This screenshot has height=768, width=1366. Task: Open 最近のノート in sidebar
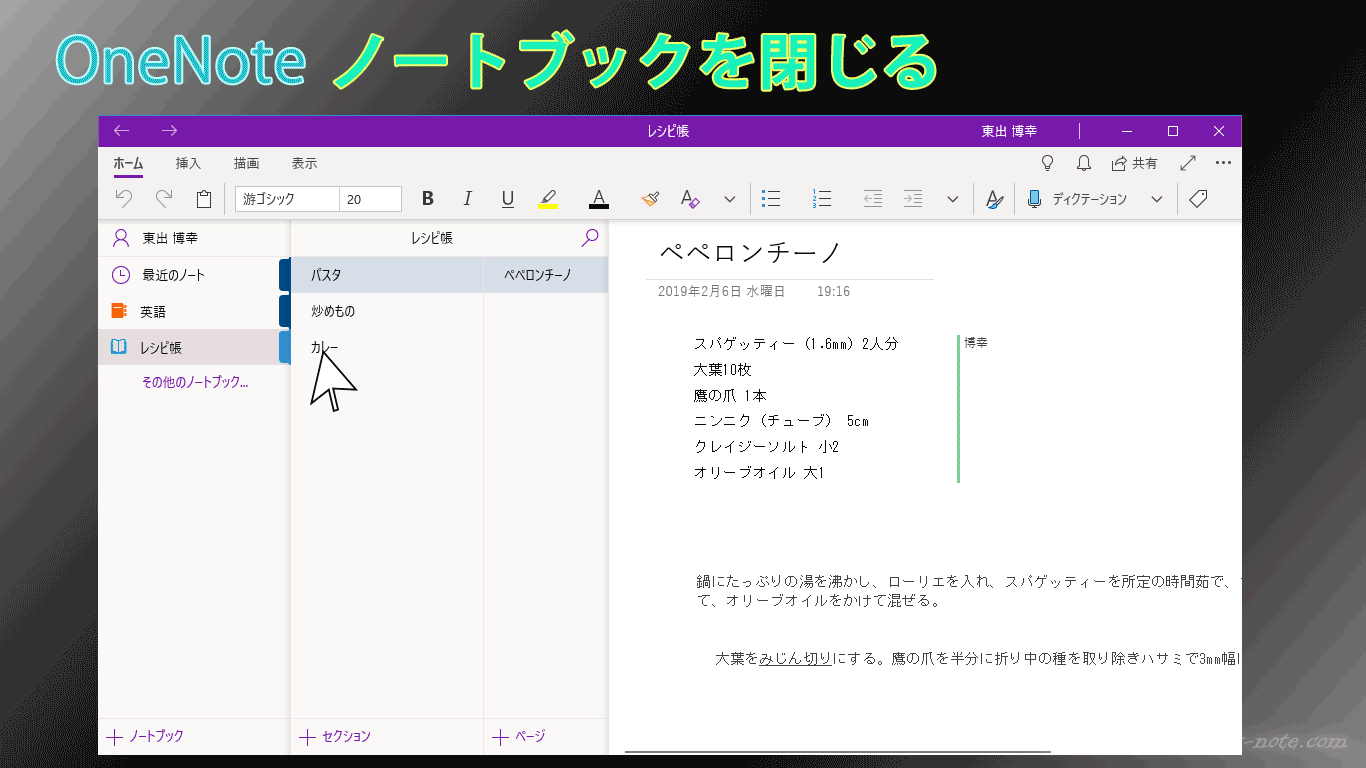[x=194, y=275]
